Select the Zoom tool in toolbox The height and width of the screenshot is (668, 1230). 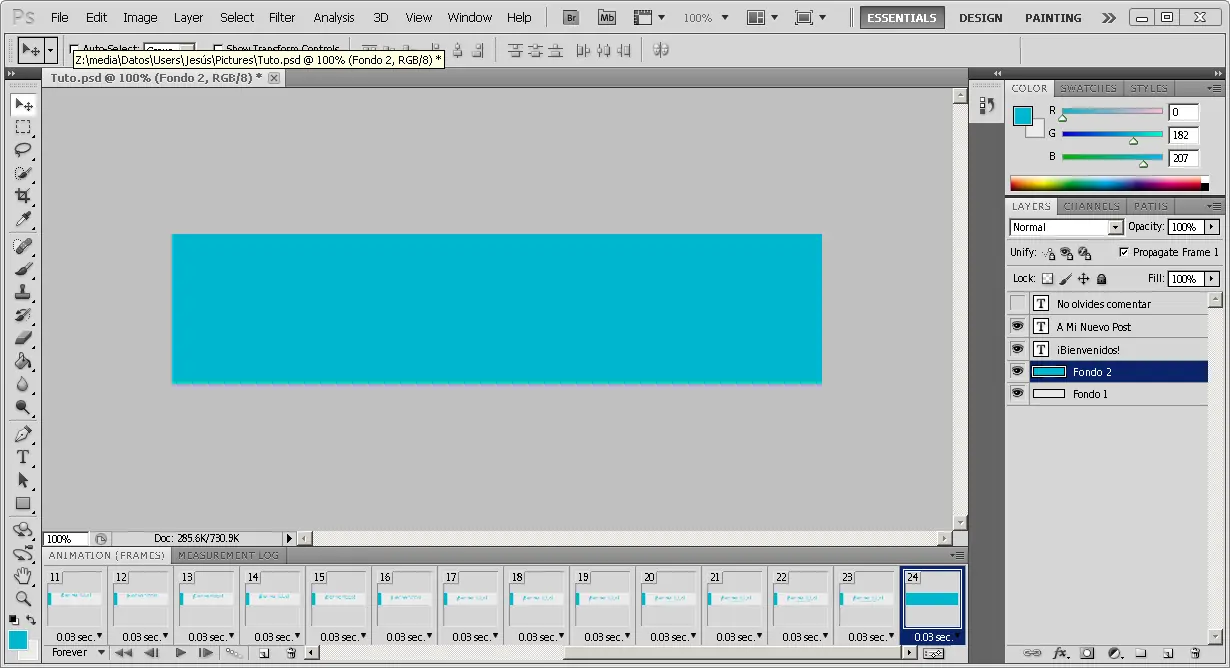click(x=22, y=598)
